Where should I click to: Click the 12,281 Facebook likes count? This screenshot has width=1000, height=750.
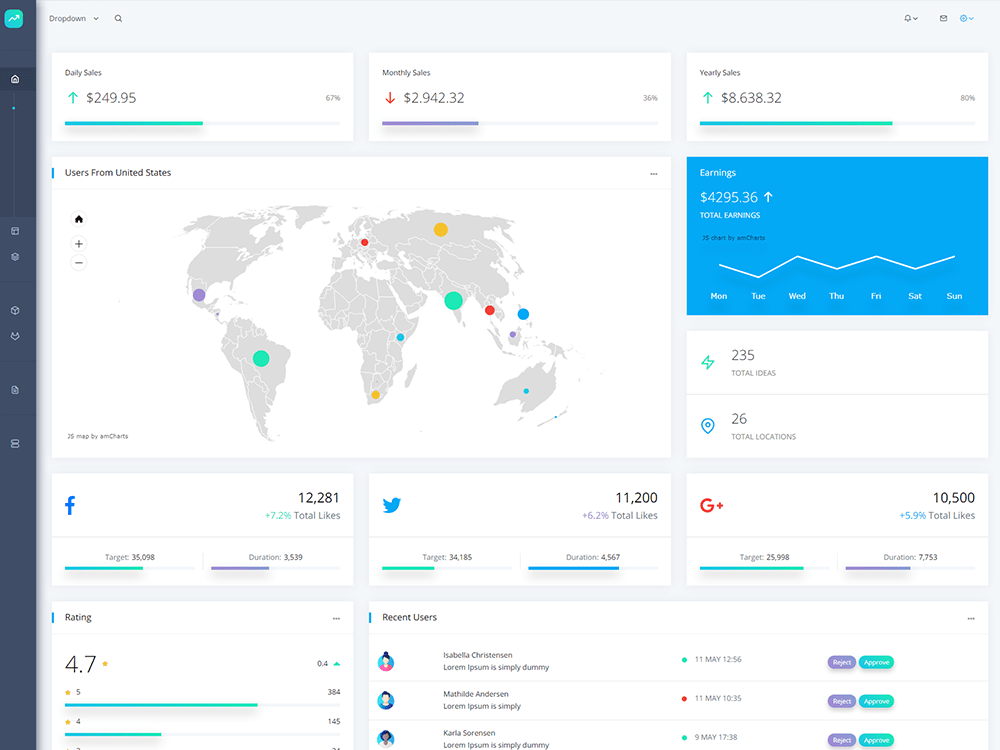(319, 497)
